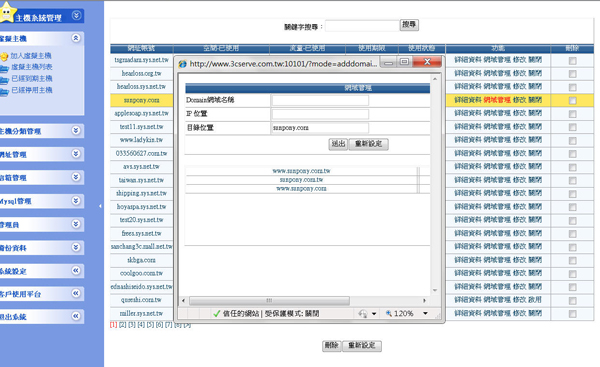Expand the 網址管理 sidebar section
600x367 pixels.
[x=76, y=154]
